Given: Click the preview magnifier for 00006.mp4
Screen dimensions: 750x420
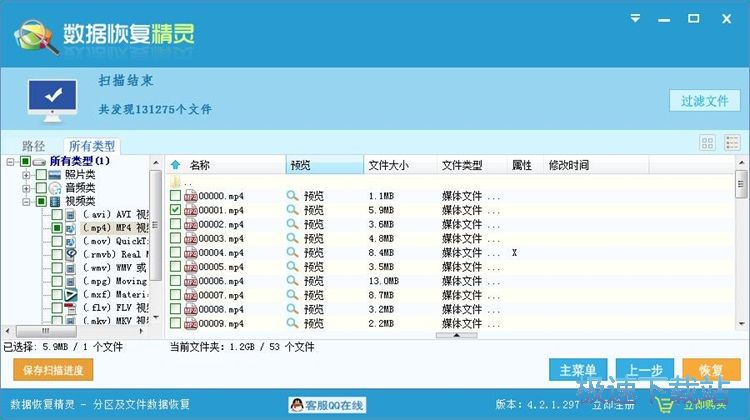Looking at the screenshot, I should (293, 282).
